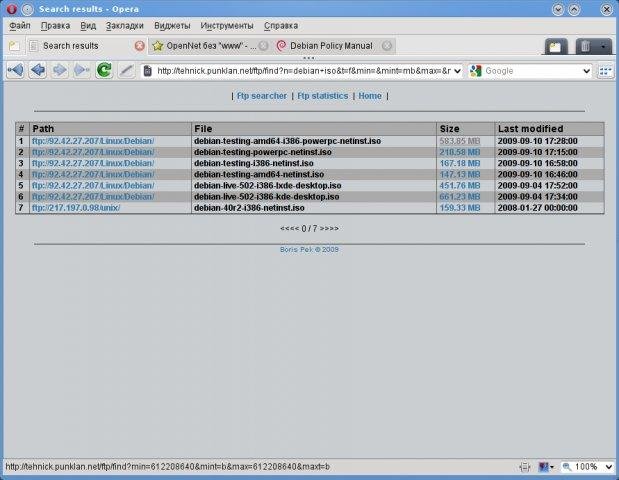Open the ftp://217.197.0.98/unix/ path link
This screenshot has height=480, width=619.
76,208
